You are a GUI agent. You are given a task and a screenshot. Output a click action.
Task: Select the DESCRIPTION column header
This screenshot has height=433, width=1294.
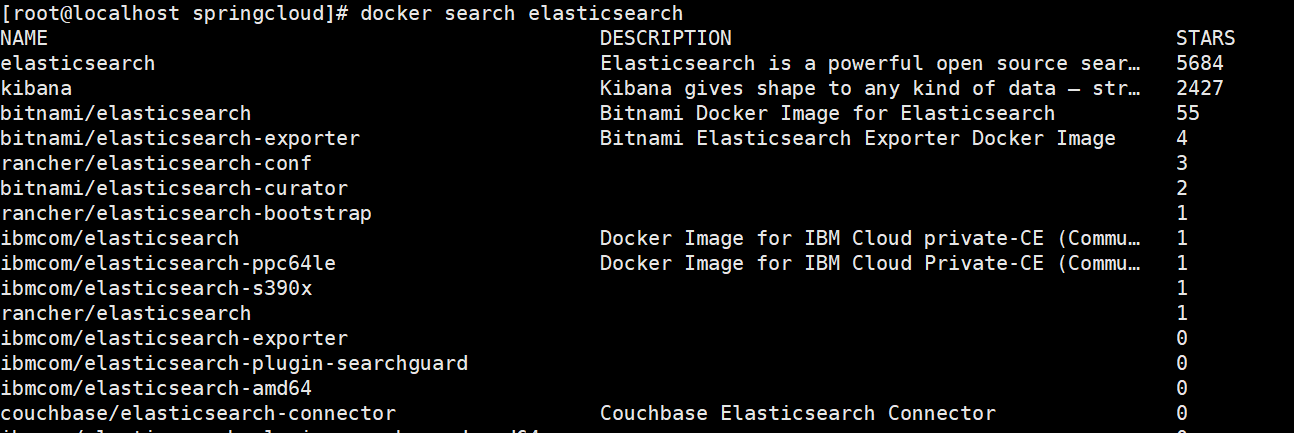(666, 38)
